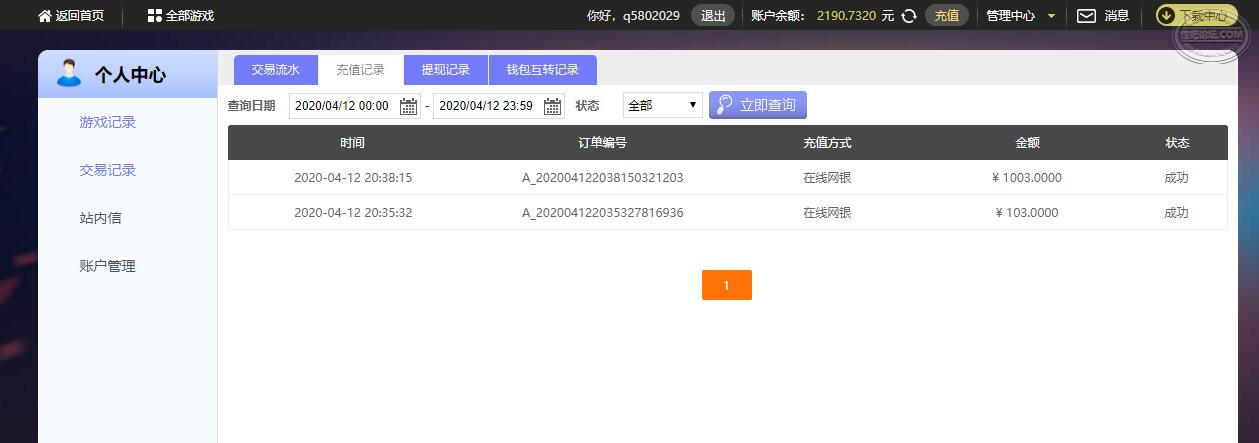Click the 退出 logout button
The image size is (1259, 443).
pyautogui.click(x=713, y=15)
